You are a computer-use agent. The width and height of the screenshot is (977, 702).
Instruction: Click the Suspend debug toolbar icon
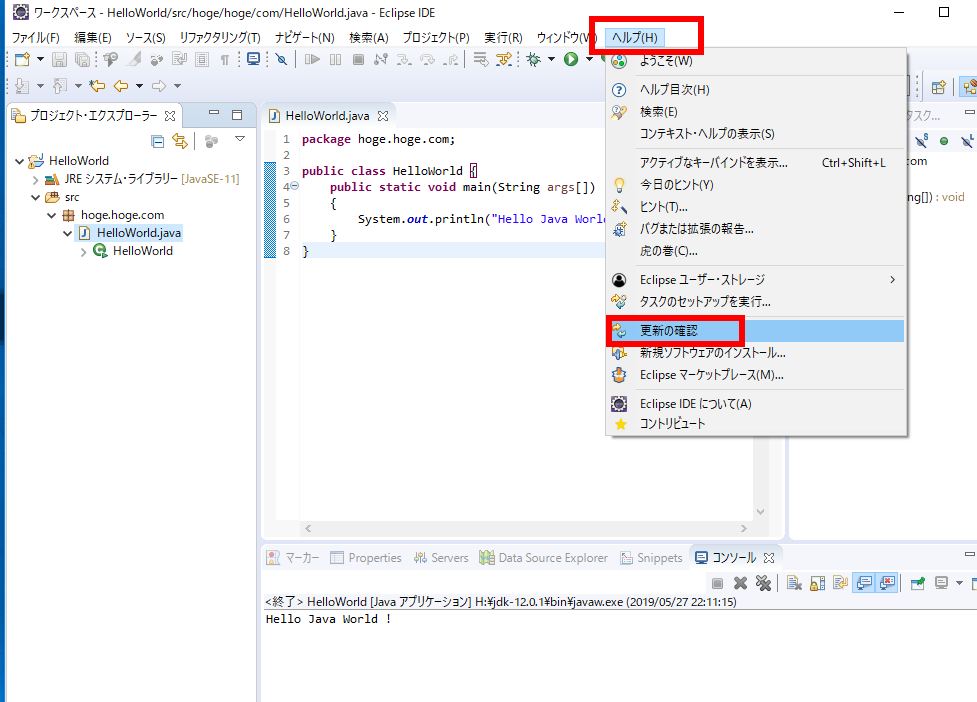pyautogui.click(x=335, y=59)
